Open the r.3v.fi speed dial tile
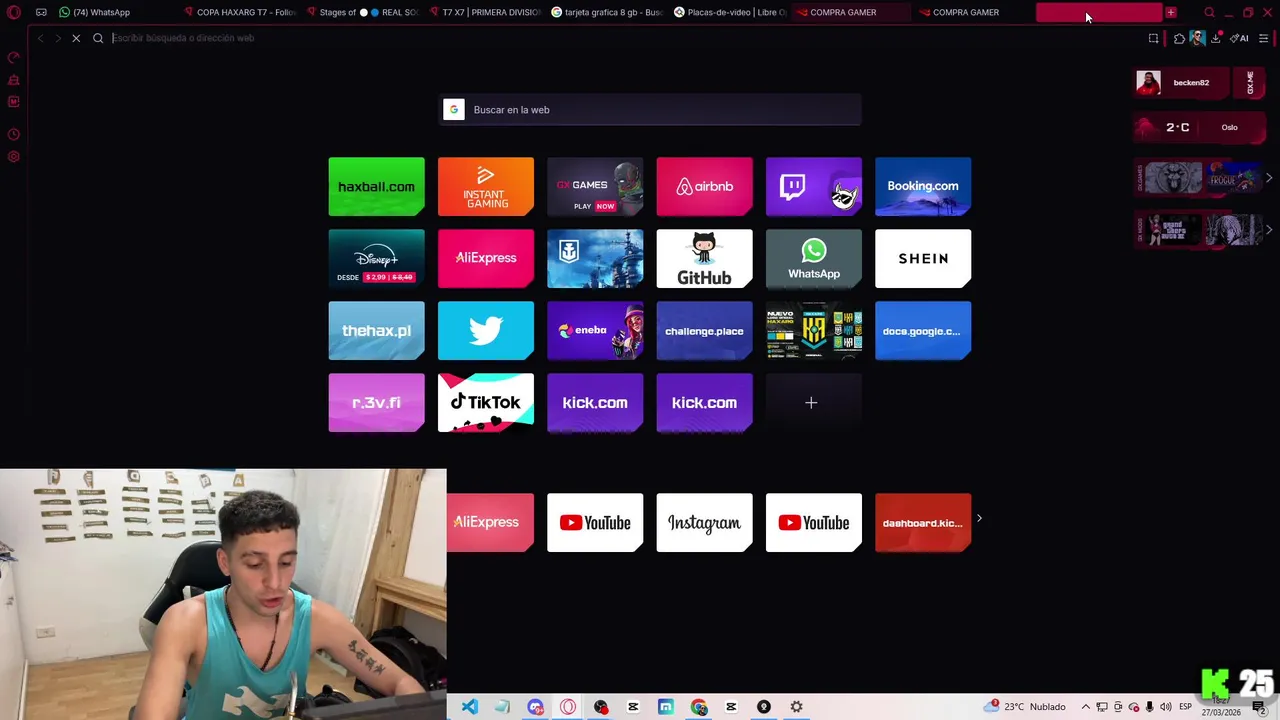The width and height of the screenshot is (1280, 720). tap(376, 402)
